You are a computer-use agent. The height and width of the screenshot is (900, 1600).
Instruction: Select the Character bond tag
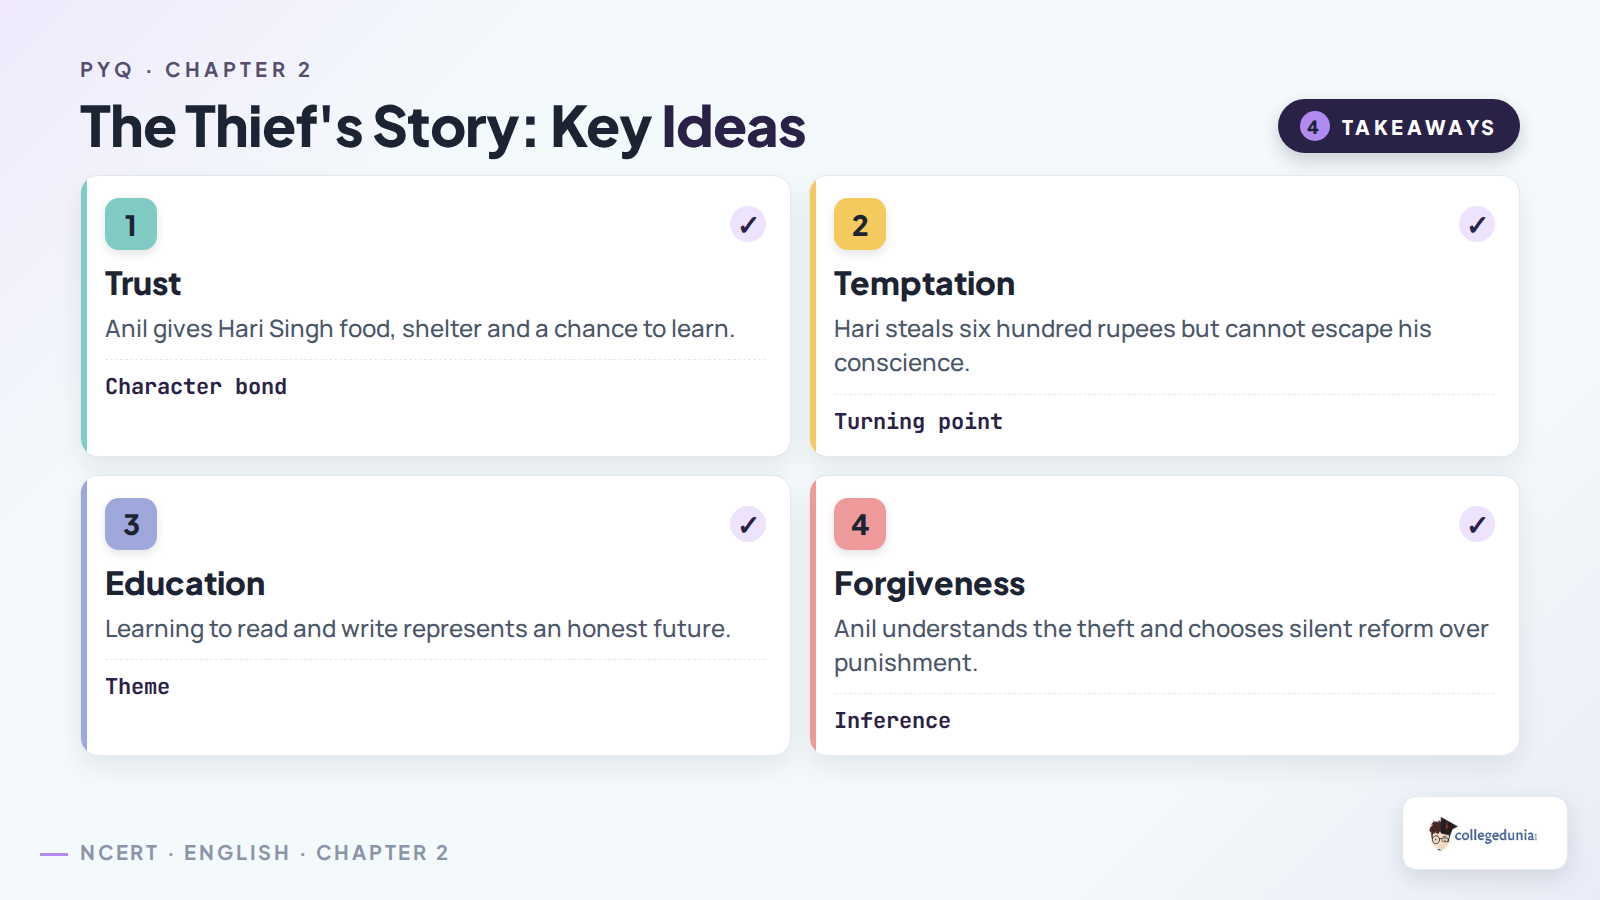tap(196, 387)
